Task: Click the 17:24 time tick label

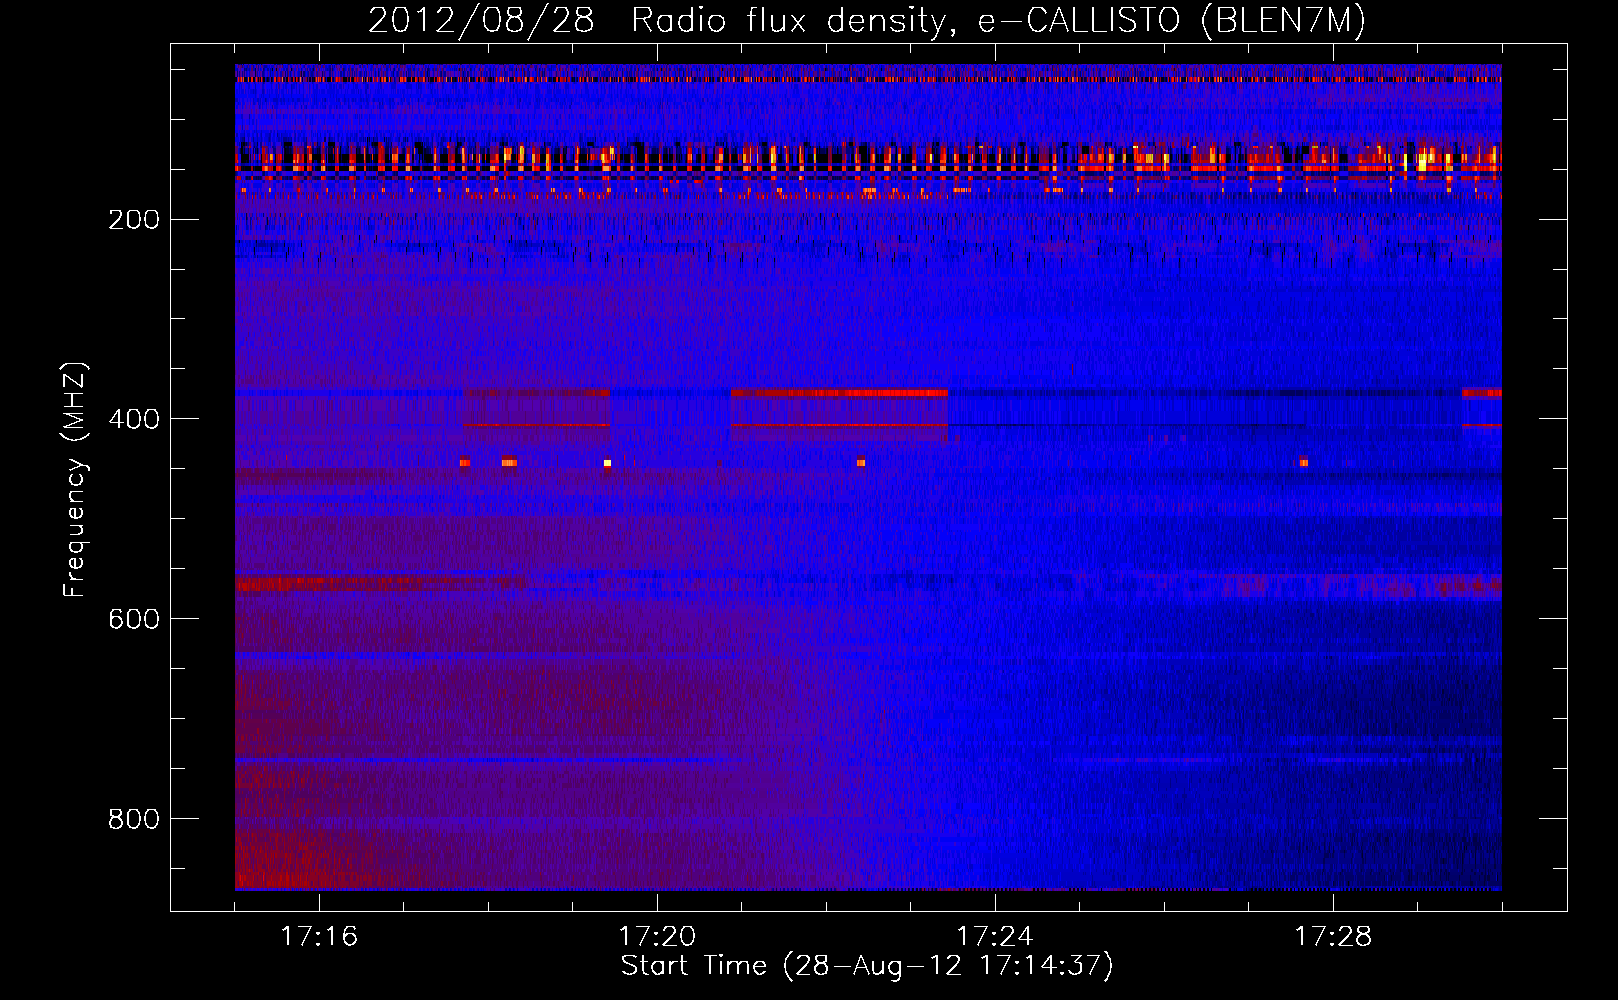Action: click(995, 937)
